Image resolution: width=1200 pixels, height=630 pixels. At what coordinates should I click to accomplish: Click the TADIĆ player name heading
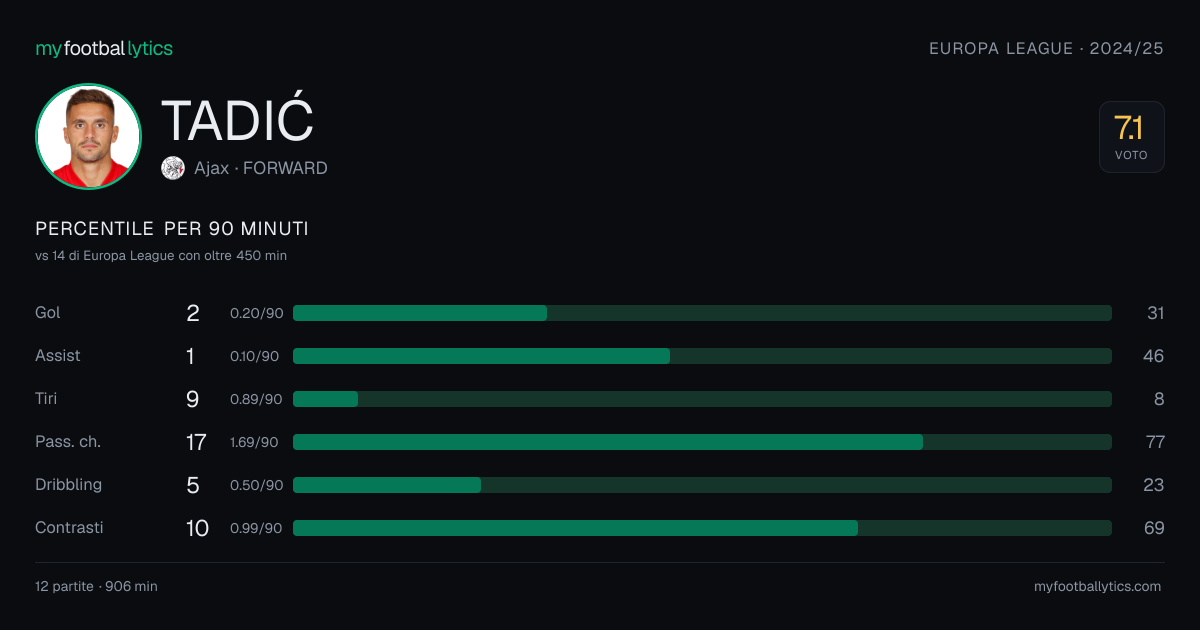point(237,120)
